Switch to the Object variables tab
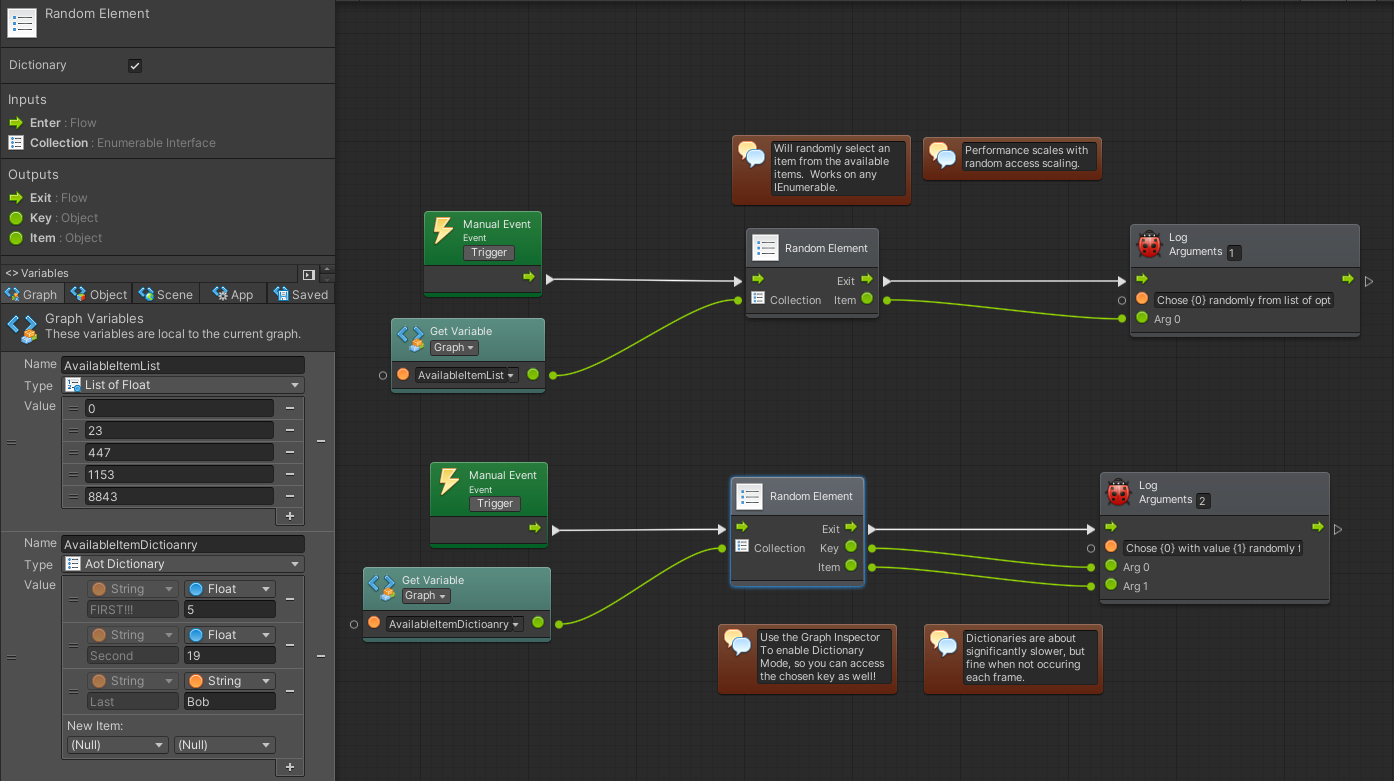The image size is (1394, 781). 99,294
